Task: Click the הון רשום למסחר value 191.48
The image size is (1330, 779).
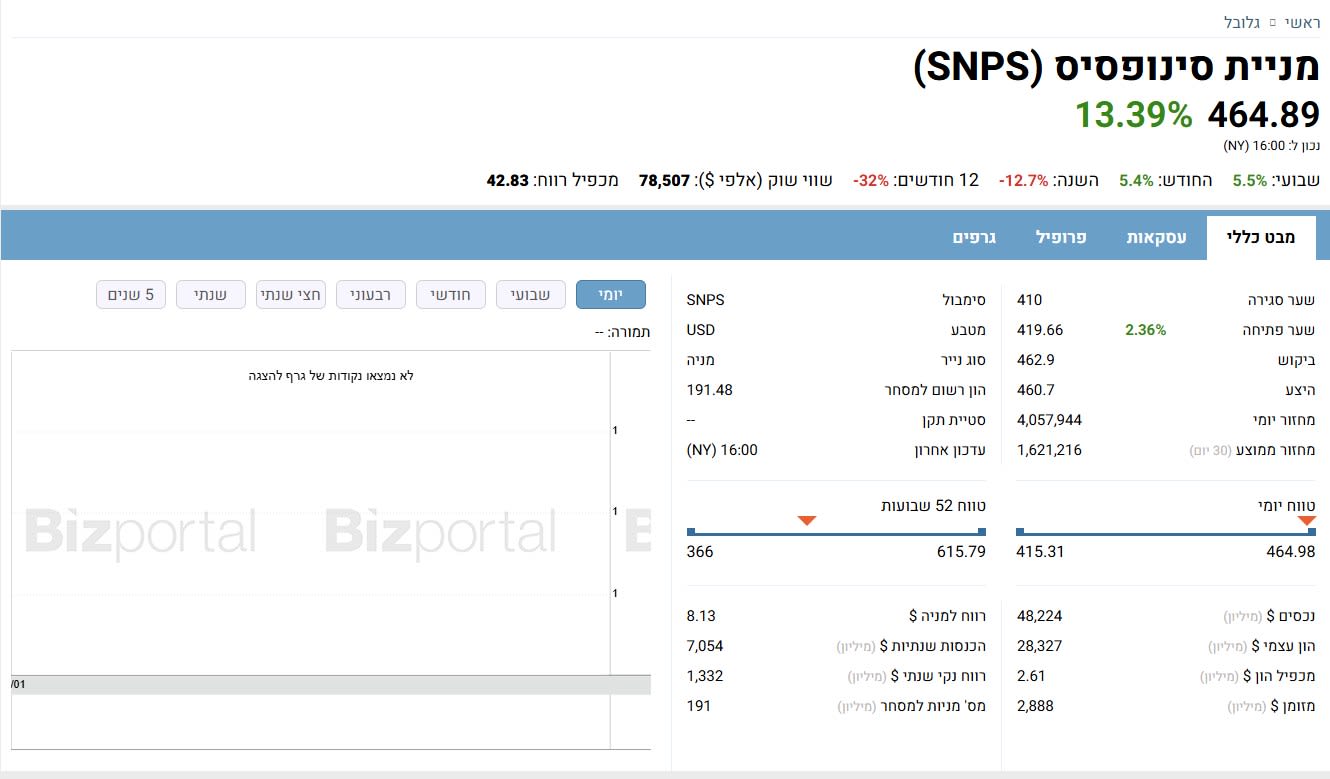Action: 710,390
